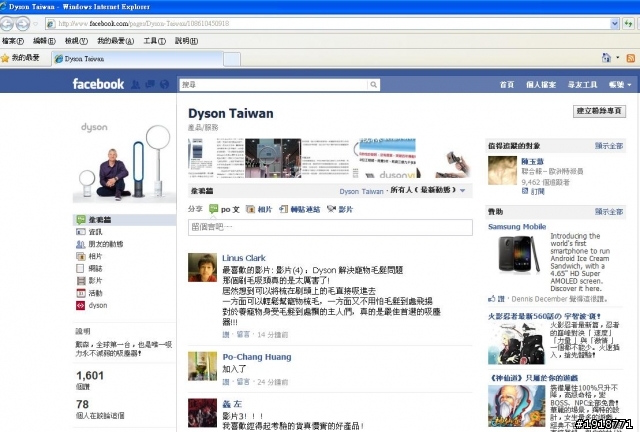This screenshot has width=640, height=432.
Task: Open the 工具(T) menu
Action: click(154, 41)
